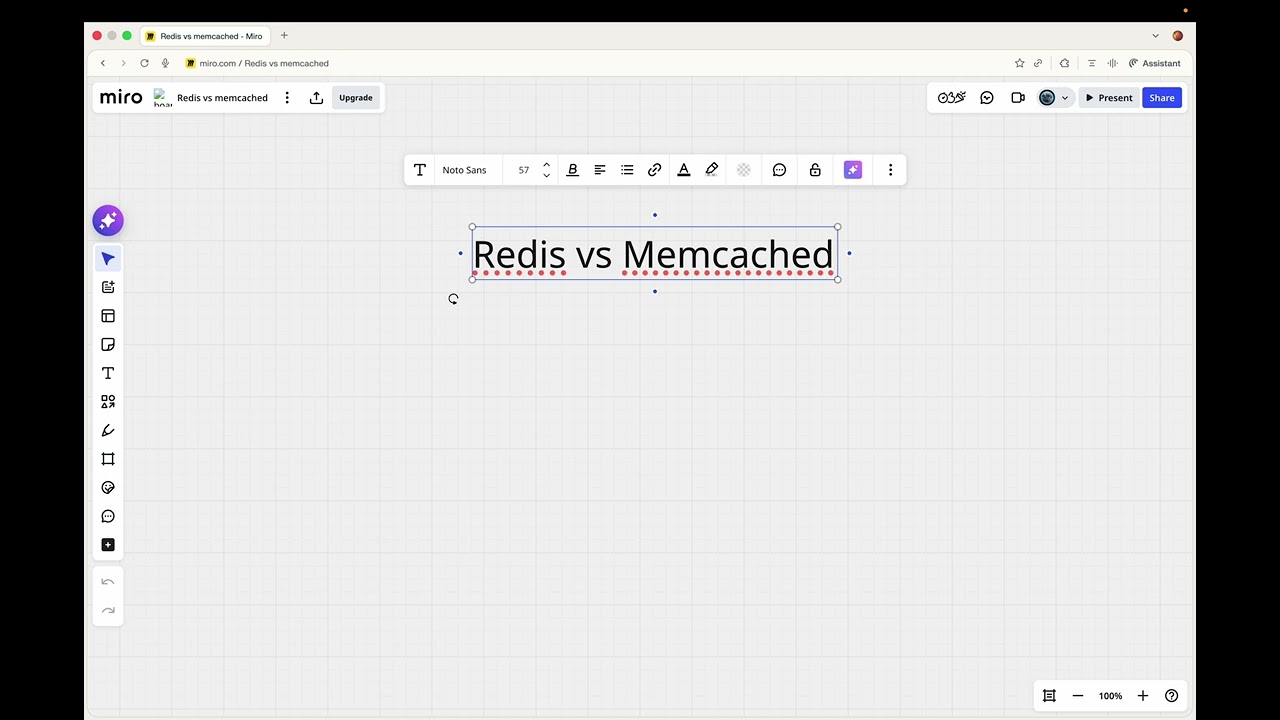Click the Redo arrow

point(108,610)
